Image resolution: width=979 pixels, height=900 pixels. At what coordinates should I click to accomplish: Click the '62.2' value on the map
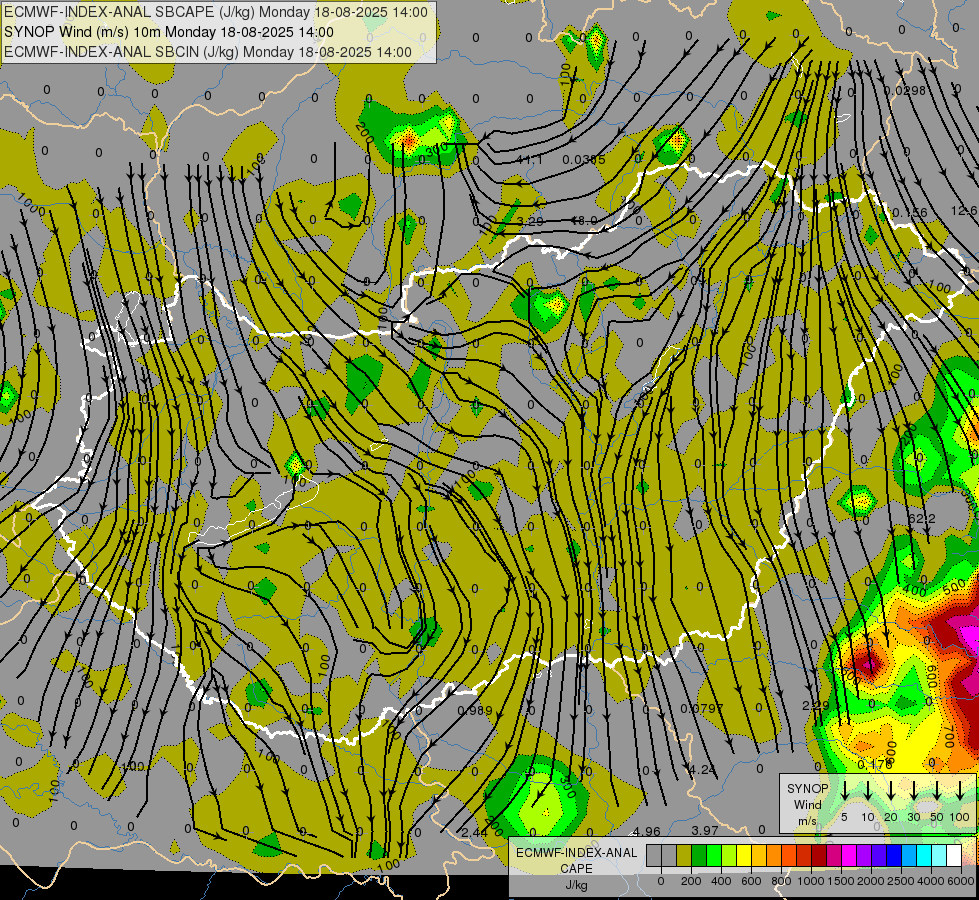click(922, 519)
